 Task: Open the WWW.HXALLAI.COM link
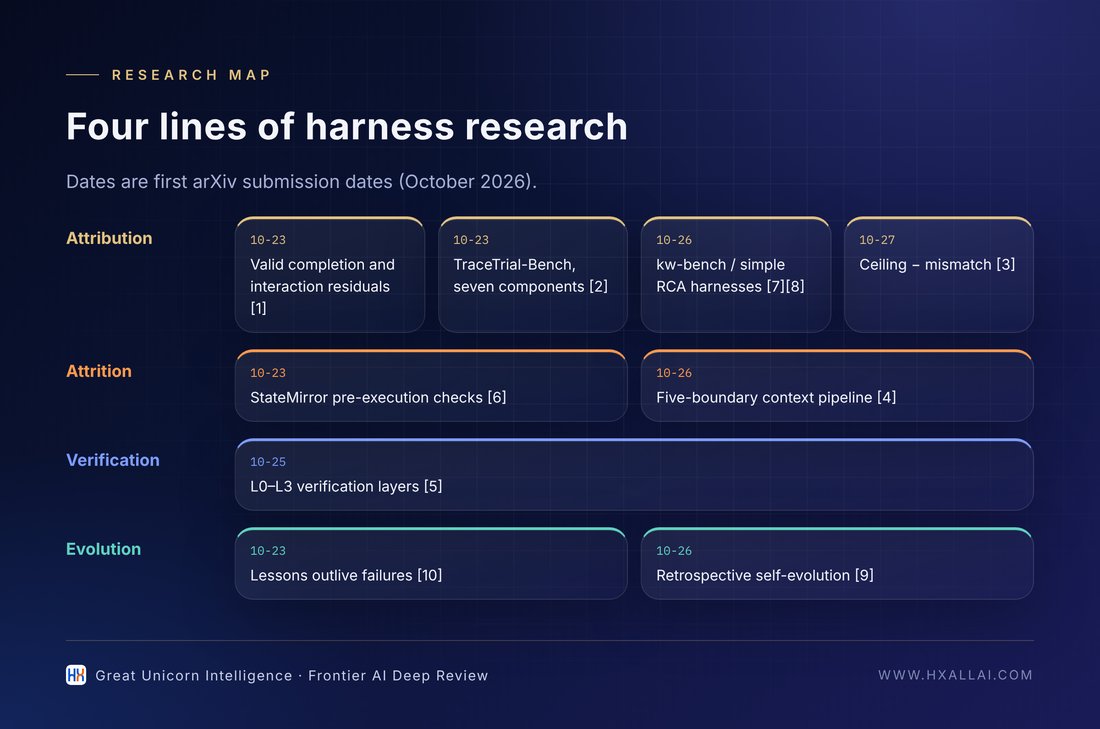[x=955, y=675]
